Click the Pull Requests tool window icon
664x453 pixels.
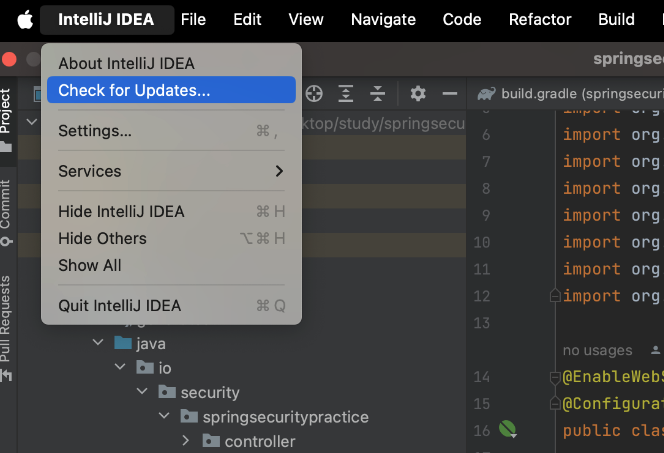pyautogui.click(x=6, y=375)
